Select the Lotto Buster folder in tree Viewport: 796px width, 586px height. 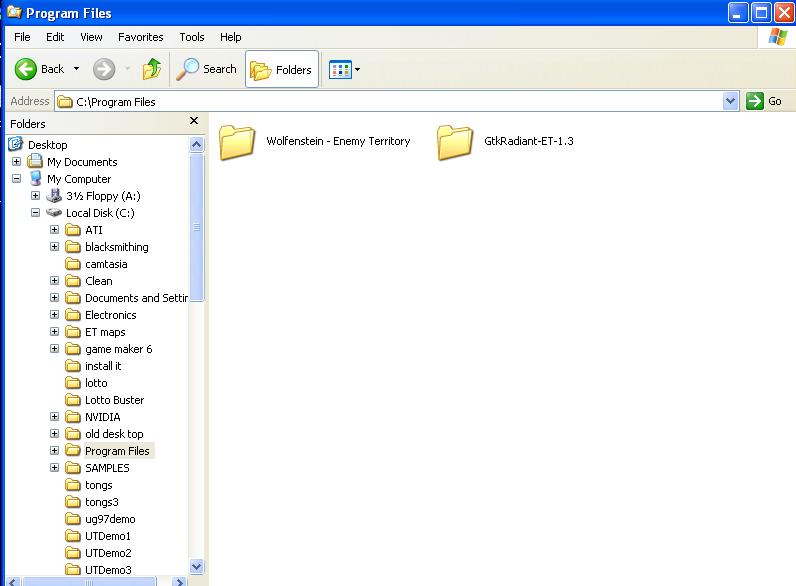pyautogui.click(x=114, y=400)
